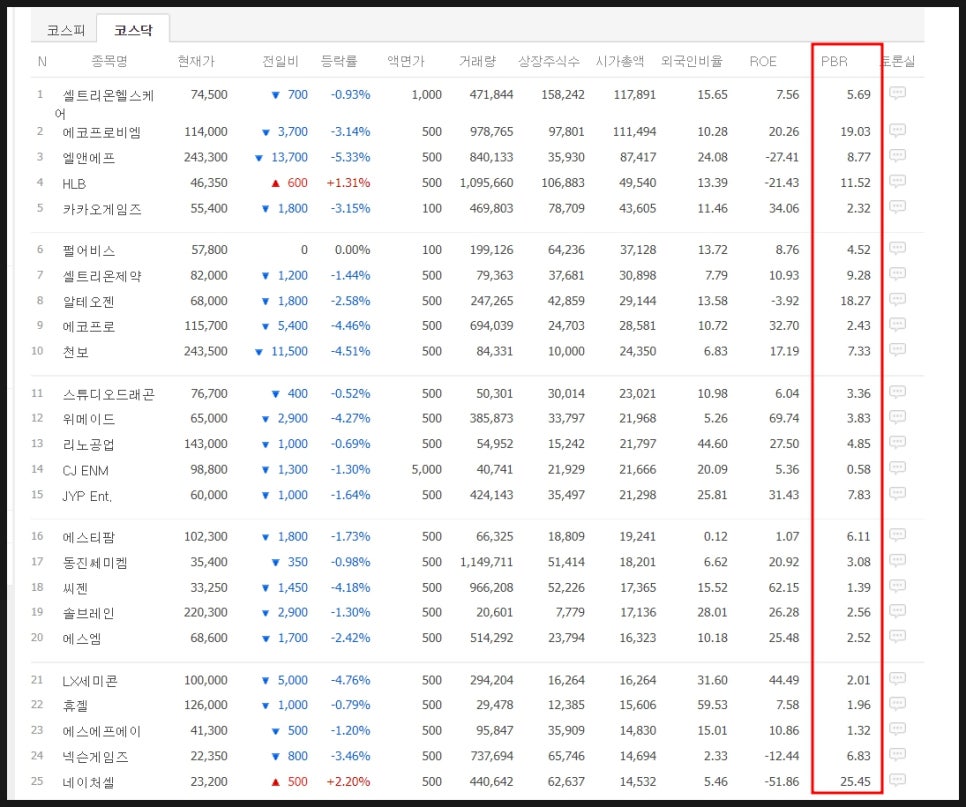The image size is (966, 807).
Task: Click the HLB stock name
Action: (x=74, y=184)
